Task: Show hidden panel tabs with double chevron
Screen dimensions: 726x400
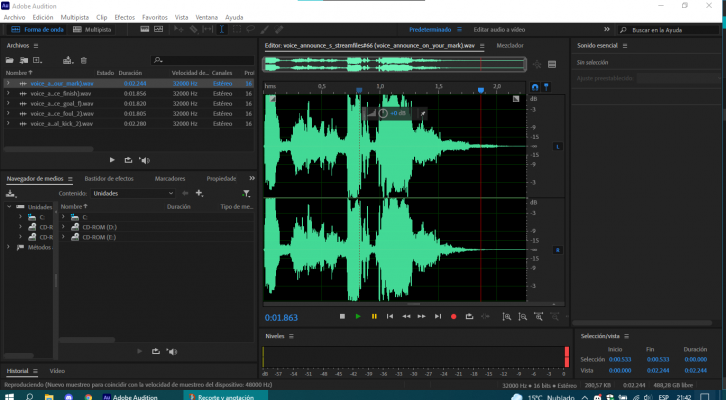Action: (x=252, y=178)
